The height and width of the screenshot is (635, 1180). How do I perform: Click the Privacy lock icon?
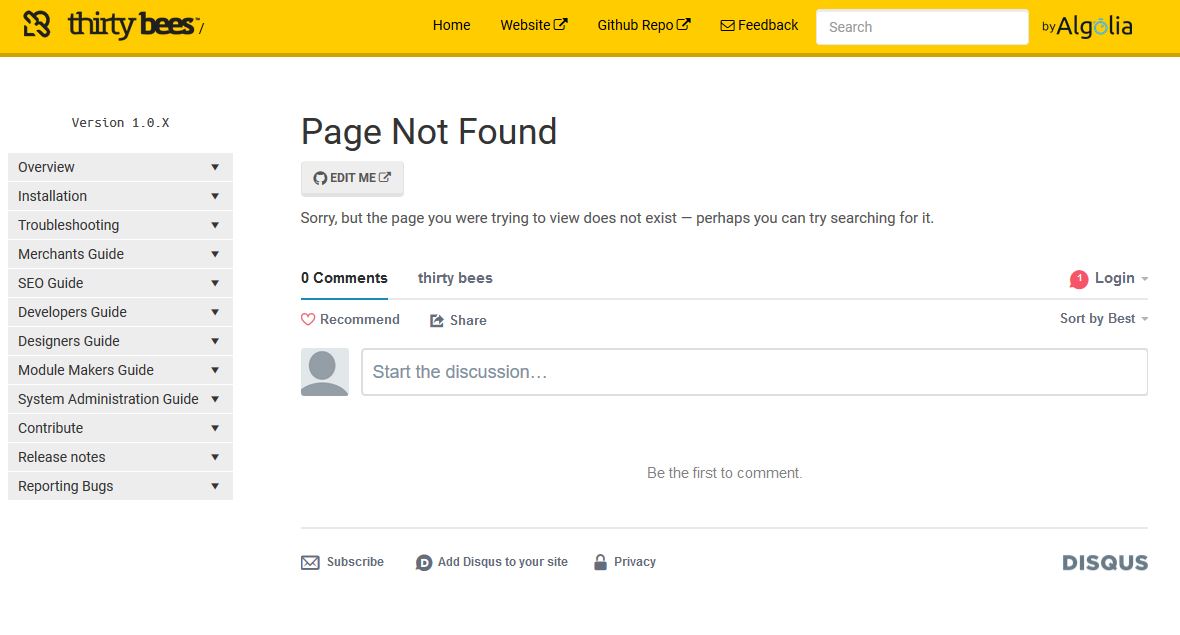[600, 562]
